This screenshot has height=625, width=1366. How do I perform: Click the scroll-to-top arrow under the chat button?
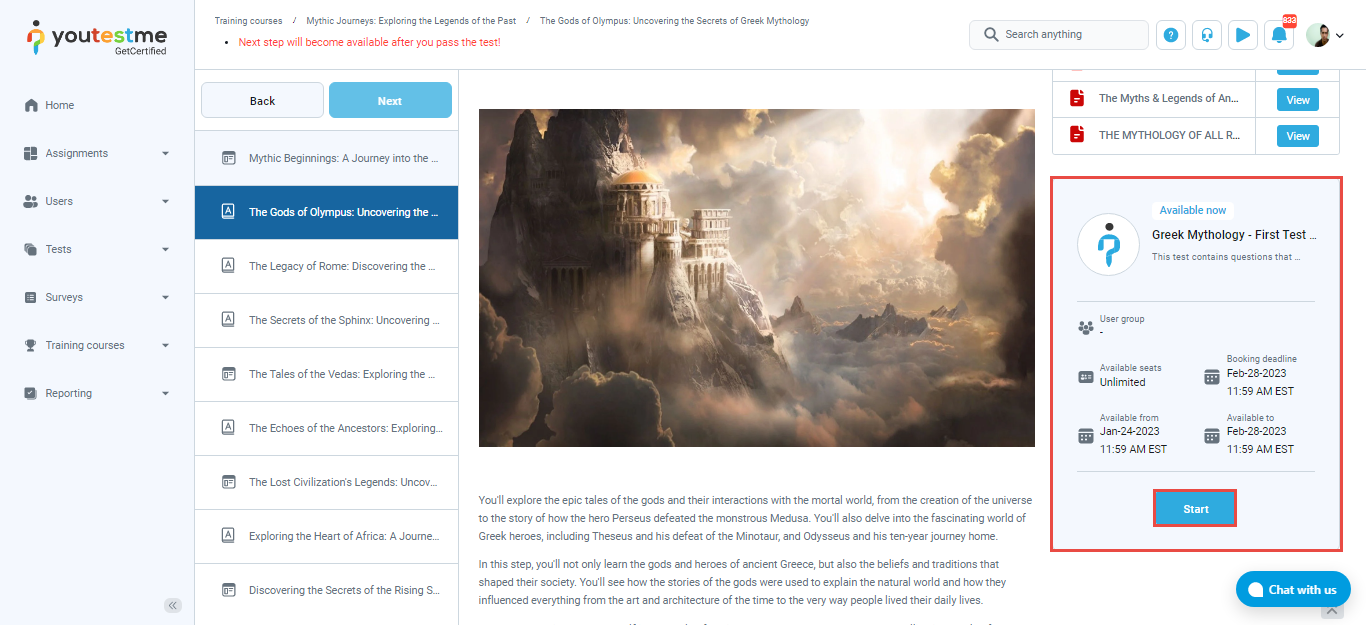click(1330, 612)
